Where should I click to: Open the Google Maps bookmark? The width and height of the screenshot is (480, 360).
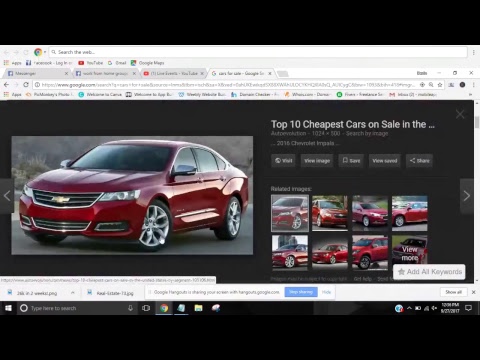pos(147,63)
